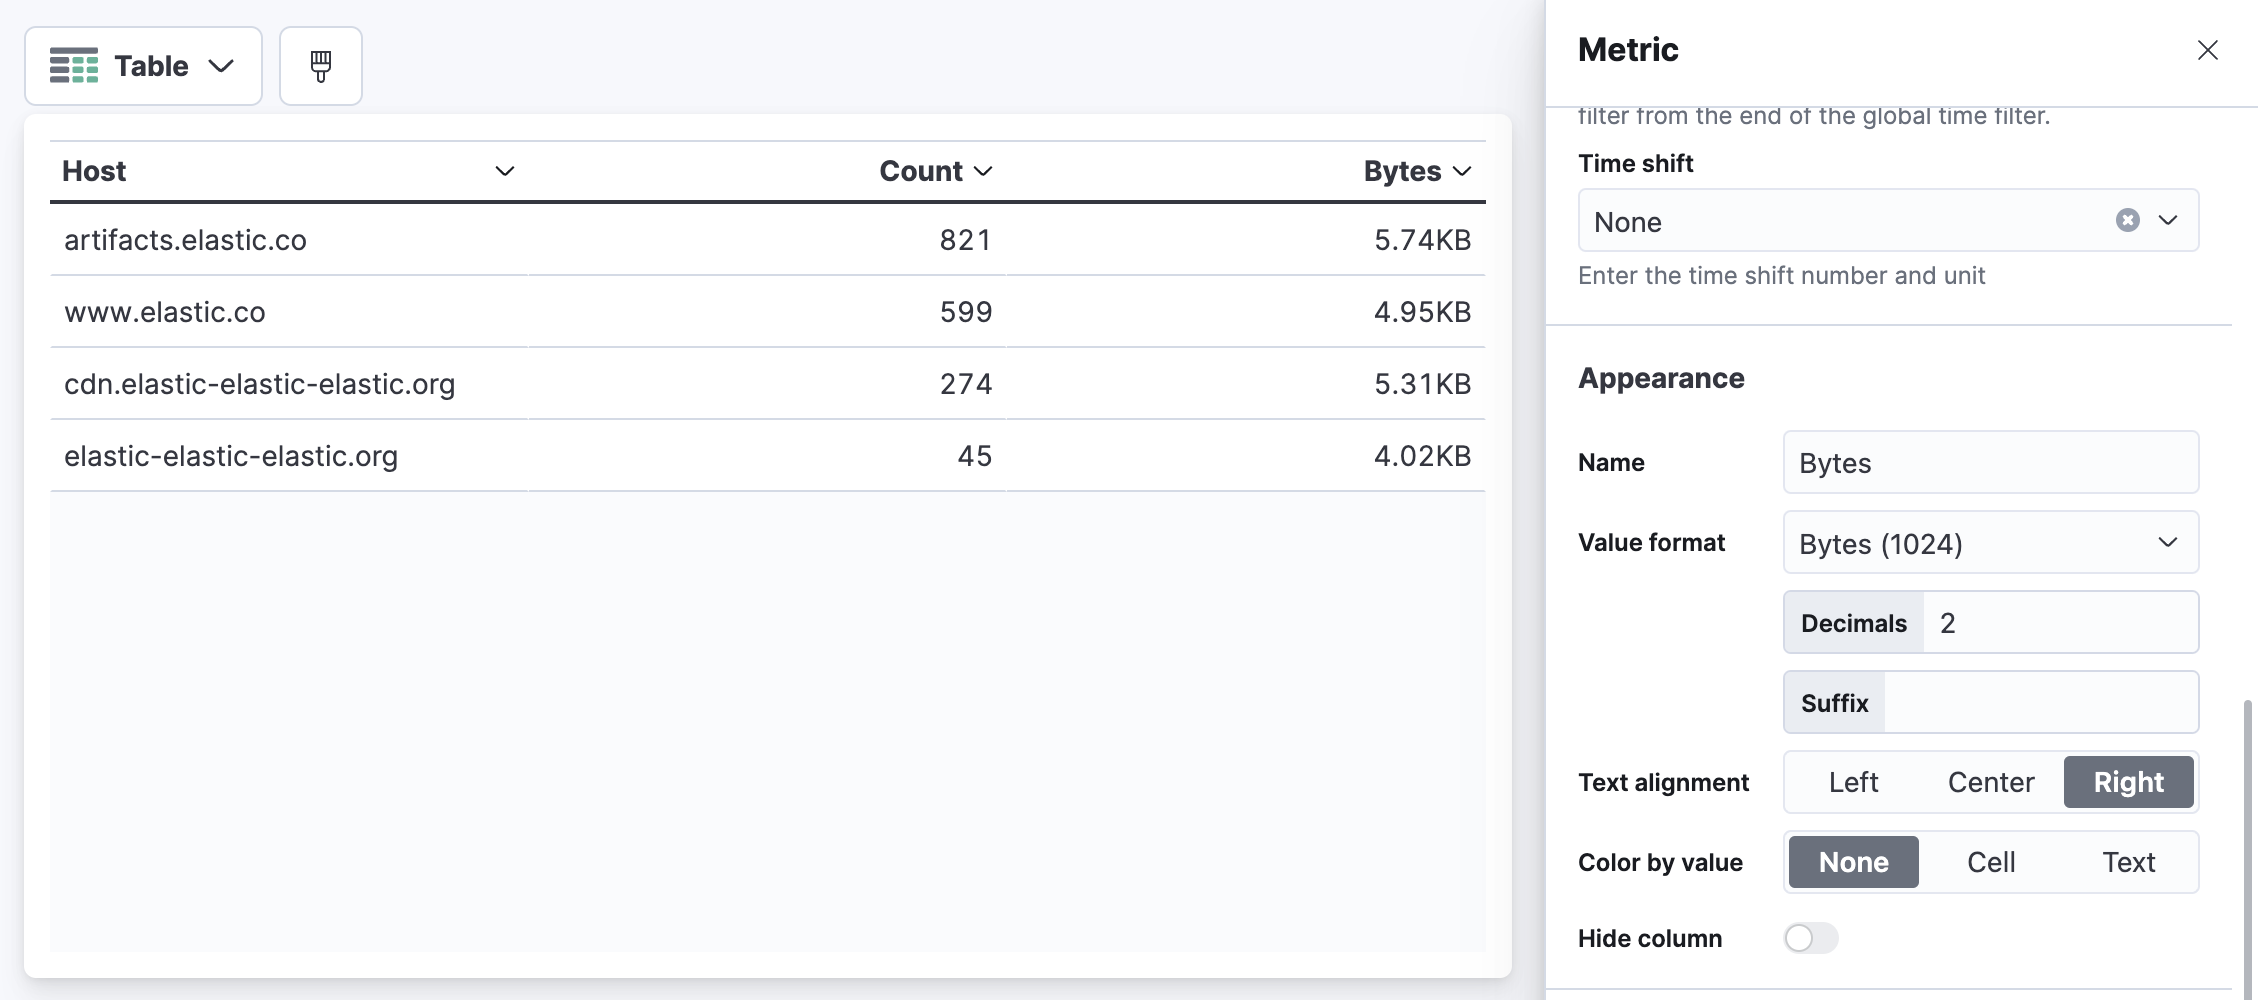Click the Metric panel scrollbar
2258x1000 pixels.
pyautogui.click(x=2248, y=848)
